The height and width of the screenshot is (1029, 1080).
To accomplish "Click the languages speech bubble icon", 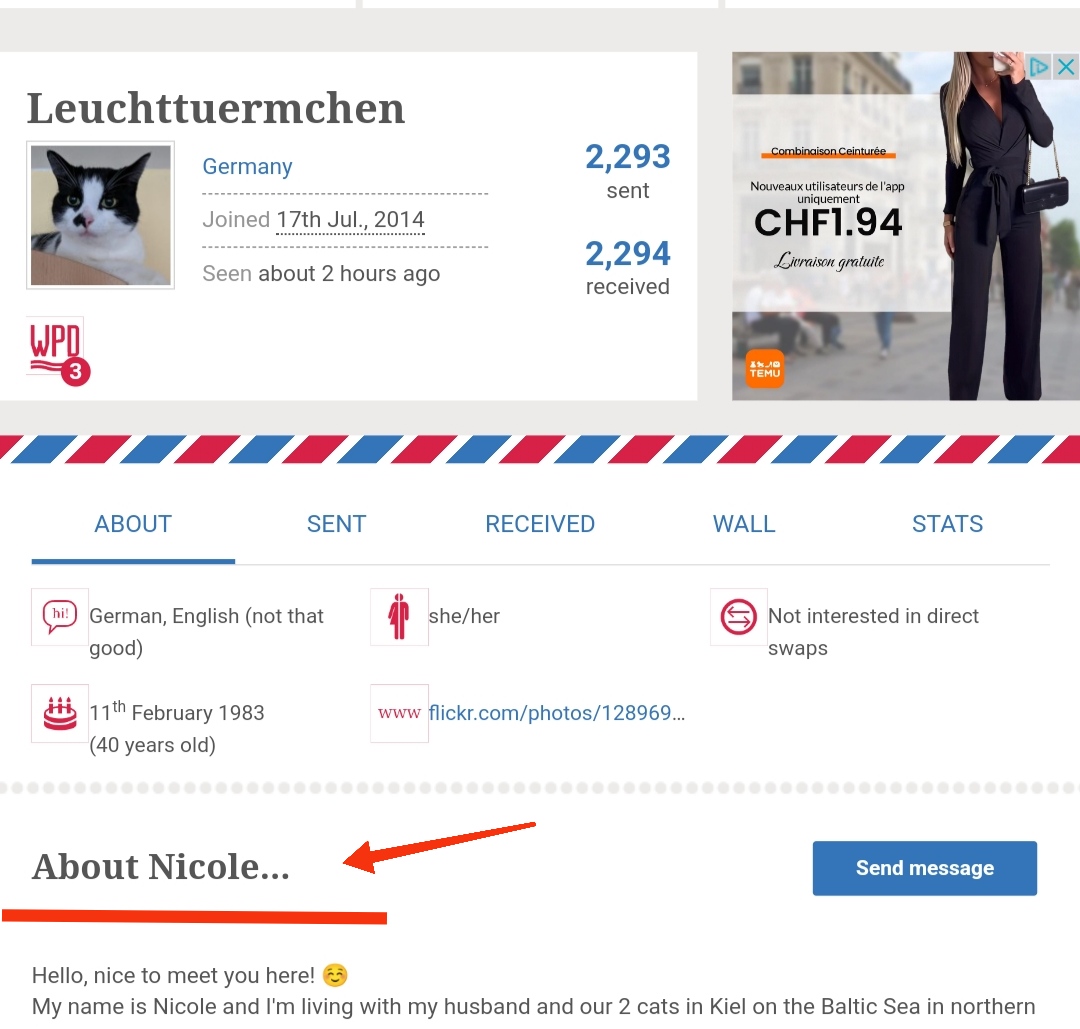I will (x=60, y=616).
